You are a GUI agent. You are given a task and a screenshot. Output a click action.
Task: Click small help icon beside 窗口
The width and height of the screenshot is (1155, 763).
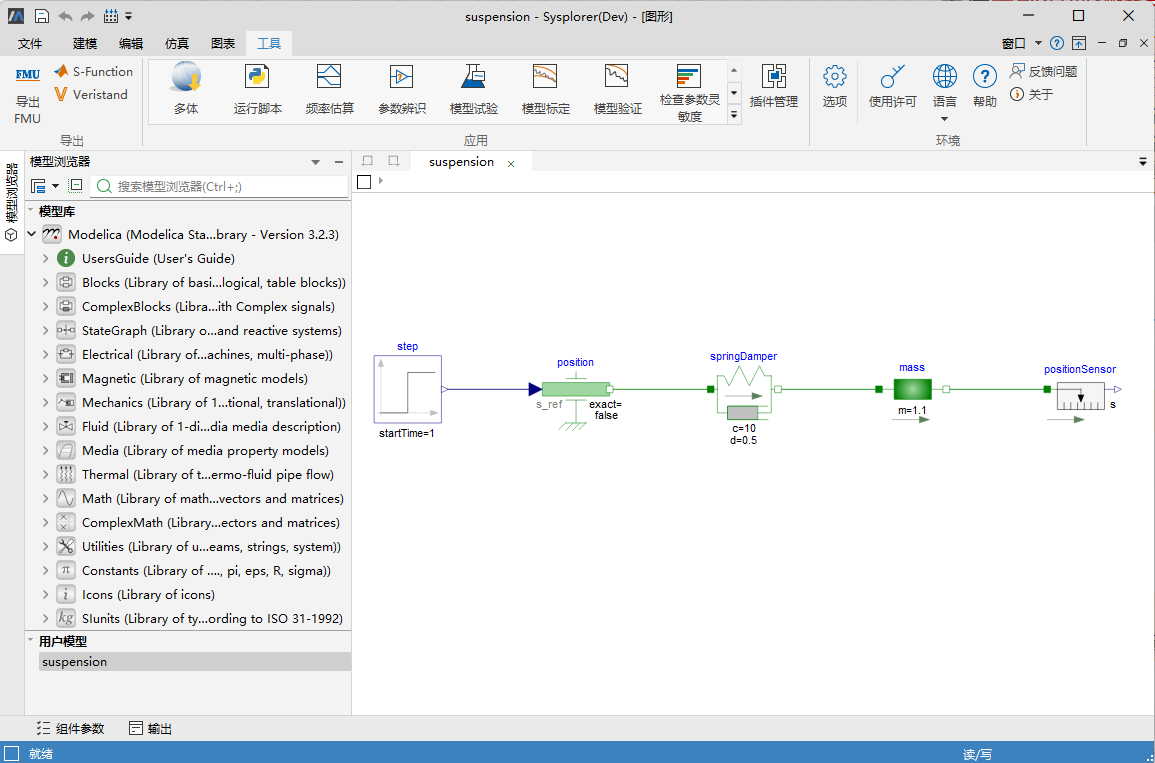point(1057,43)
